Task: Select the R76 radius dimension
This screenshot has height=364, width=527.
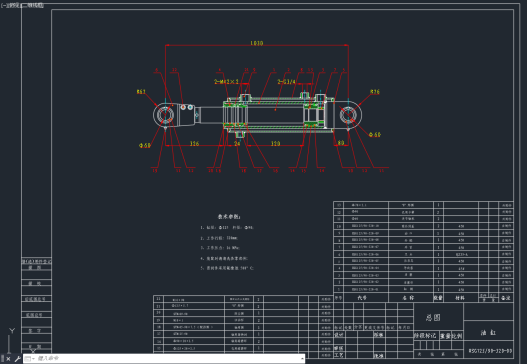Action: 375,91
